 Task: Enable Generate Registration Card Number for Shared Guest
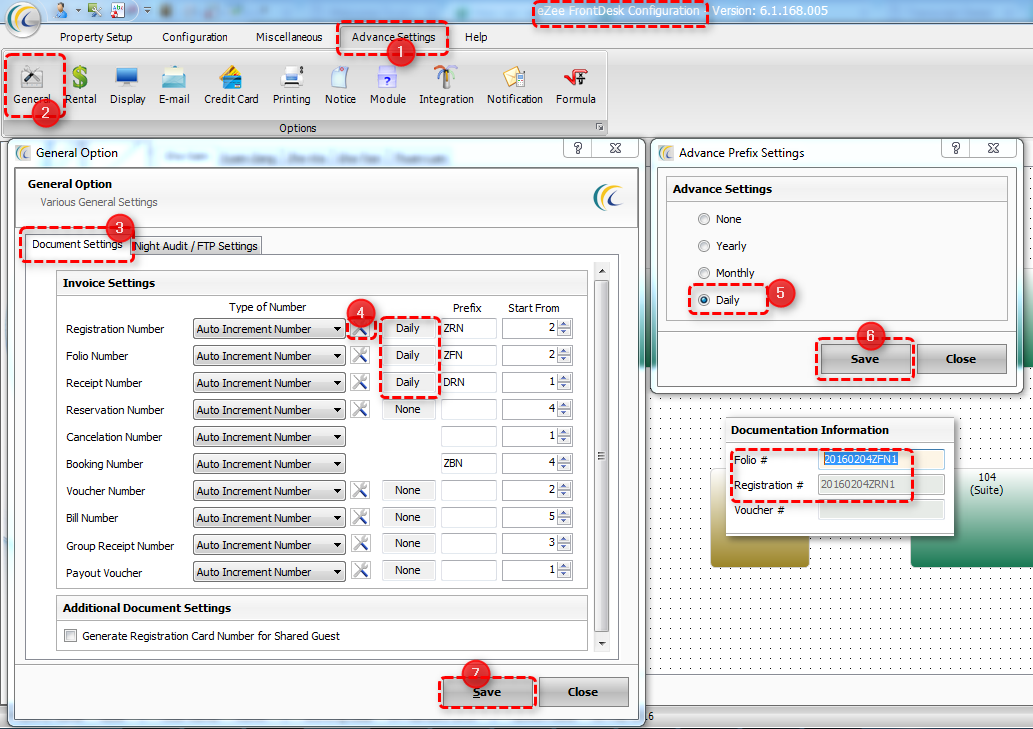70,636
